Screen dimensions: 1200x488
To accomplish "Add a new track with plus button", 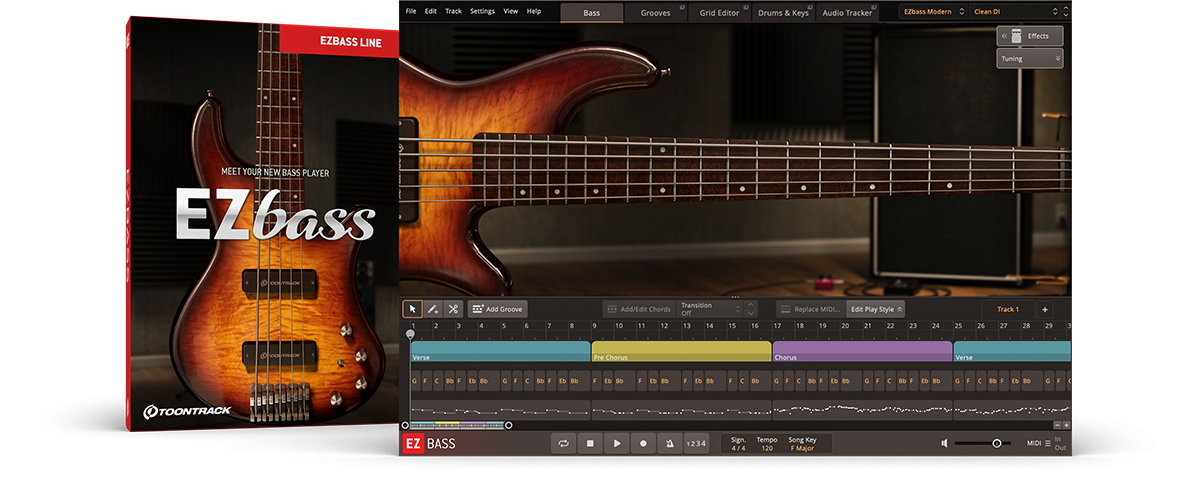I will coord(1044,310).
